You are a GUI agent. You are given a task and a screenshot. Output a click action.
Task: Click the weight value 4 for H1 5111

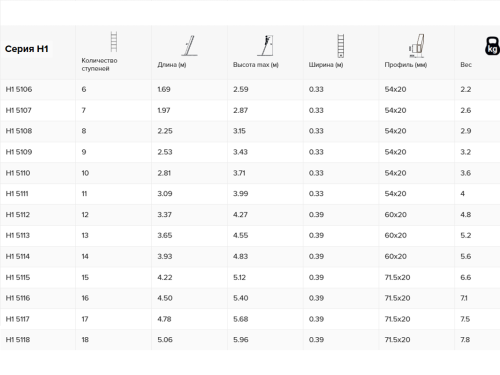463,194
